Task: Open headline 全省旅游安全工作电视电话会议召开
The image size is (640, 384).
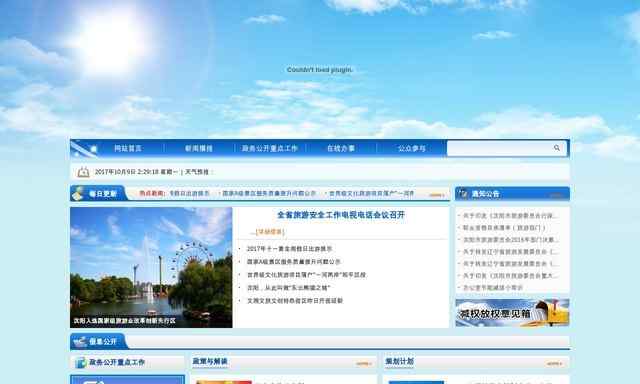Action: click(341, 215)
